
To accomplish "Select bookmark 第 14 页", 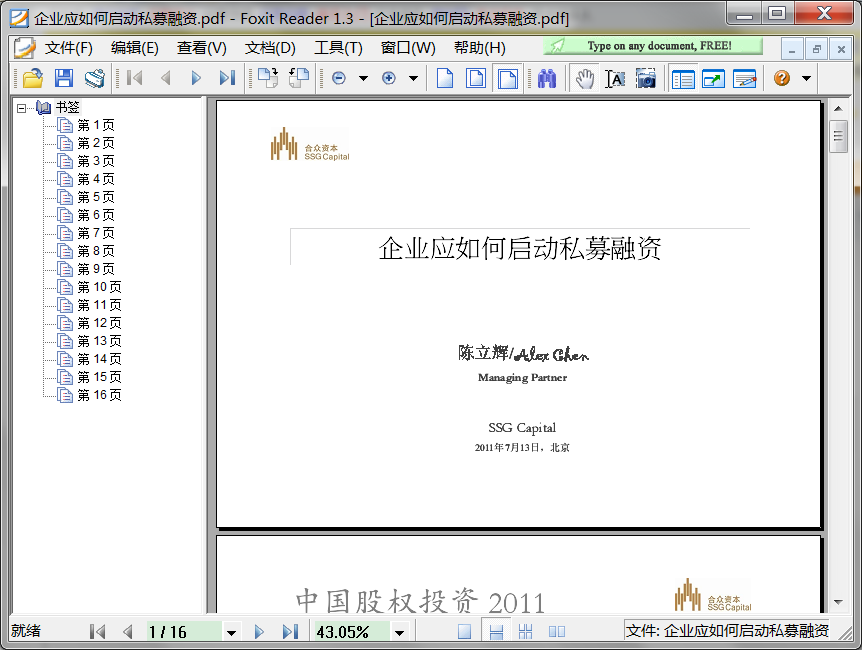I will point(99,359).
